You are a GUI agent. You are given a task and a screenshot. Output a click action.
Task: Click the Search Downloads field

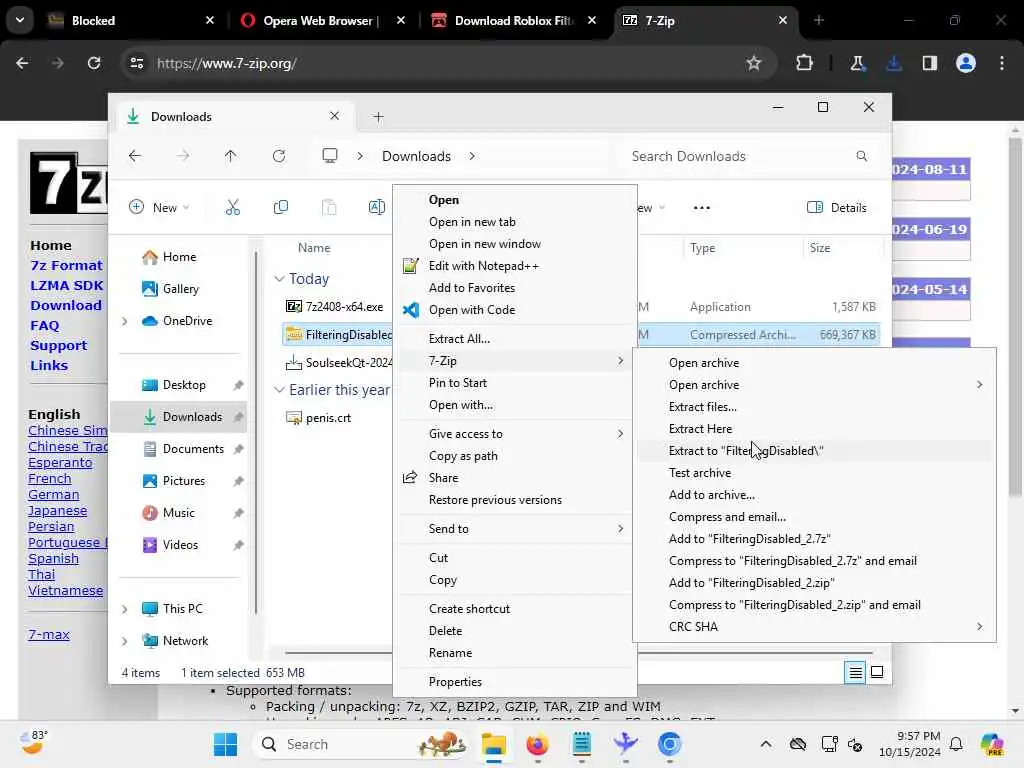(748, 156)
